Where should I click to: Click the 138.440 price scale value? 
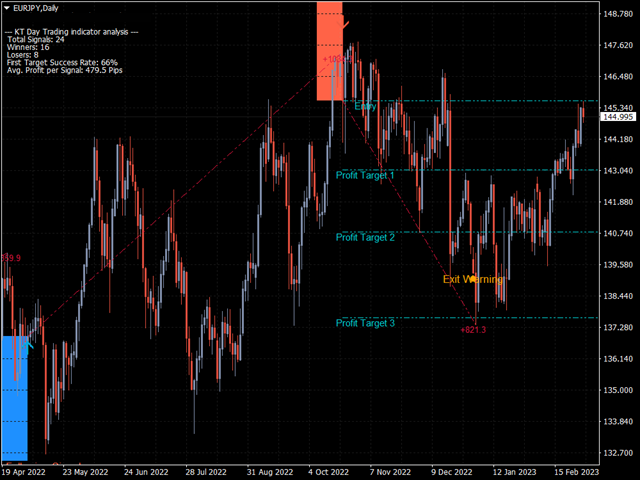[x=618, y=296]
